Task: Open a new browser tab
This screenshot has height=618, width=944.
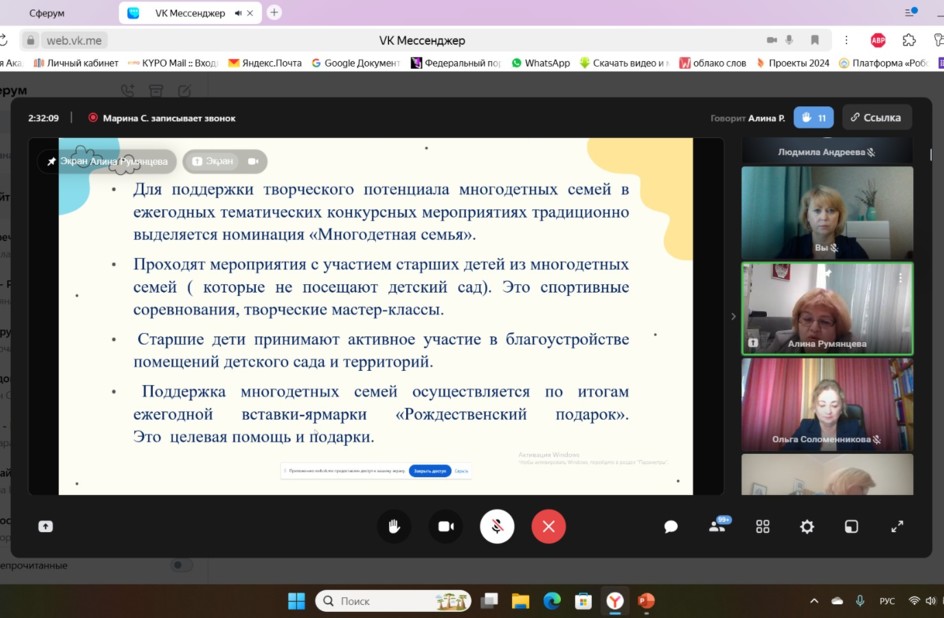Action: (274, 12)
